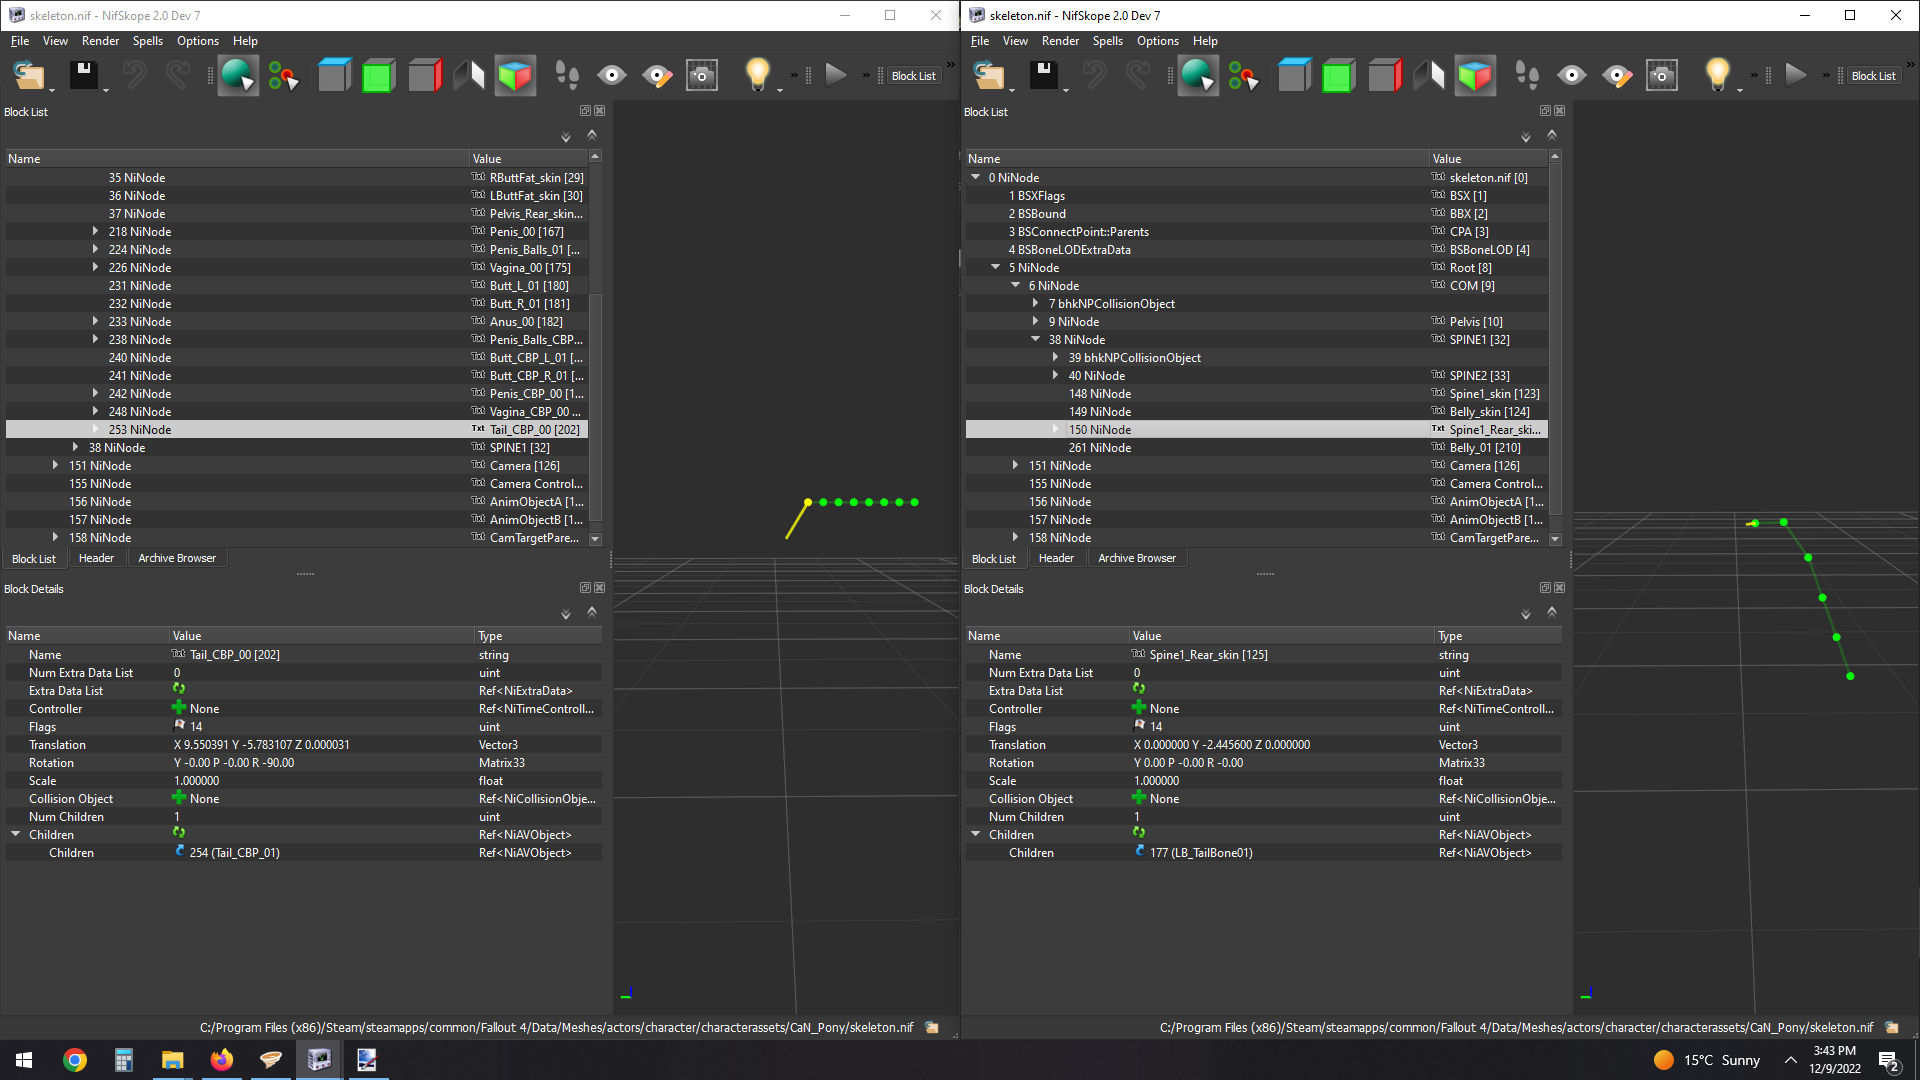Click Load file icon in right NifSkope window

pos(989,76)
